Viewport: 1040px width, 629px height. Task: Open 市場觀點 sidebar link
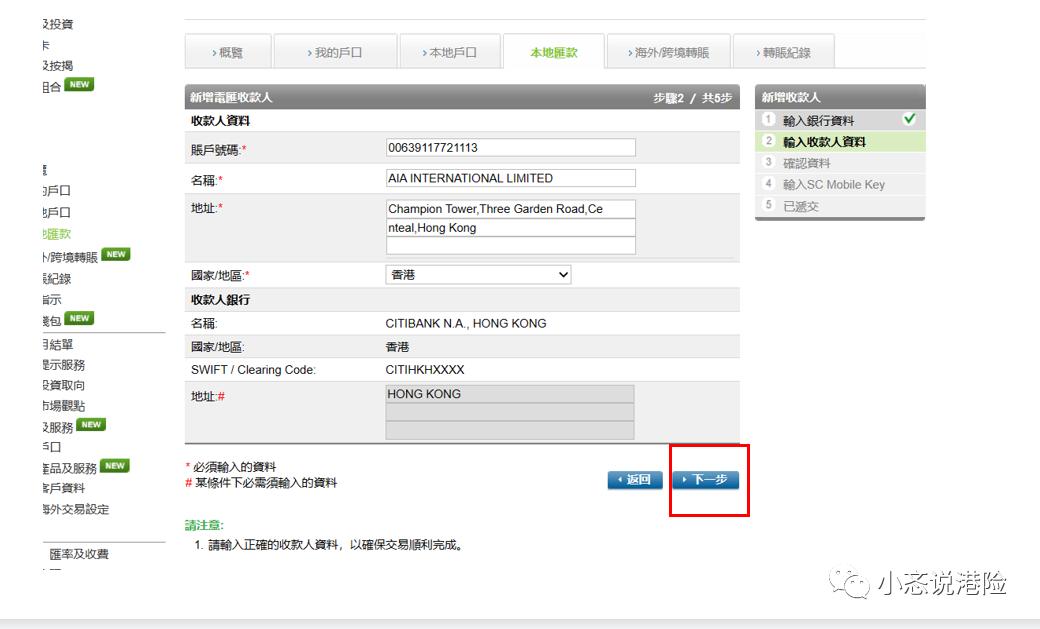pyautogui.click(x=63, y=405)
